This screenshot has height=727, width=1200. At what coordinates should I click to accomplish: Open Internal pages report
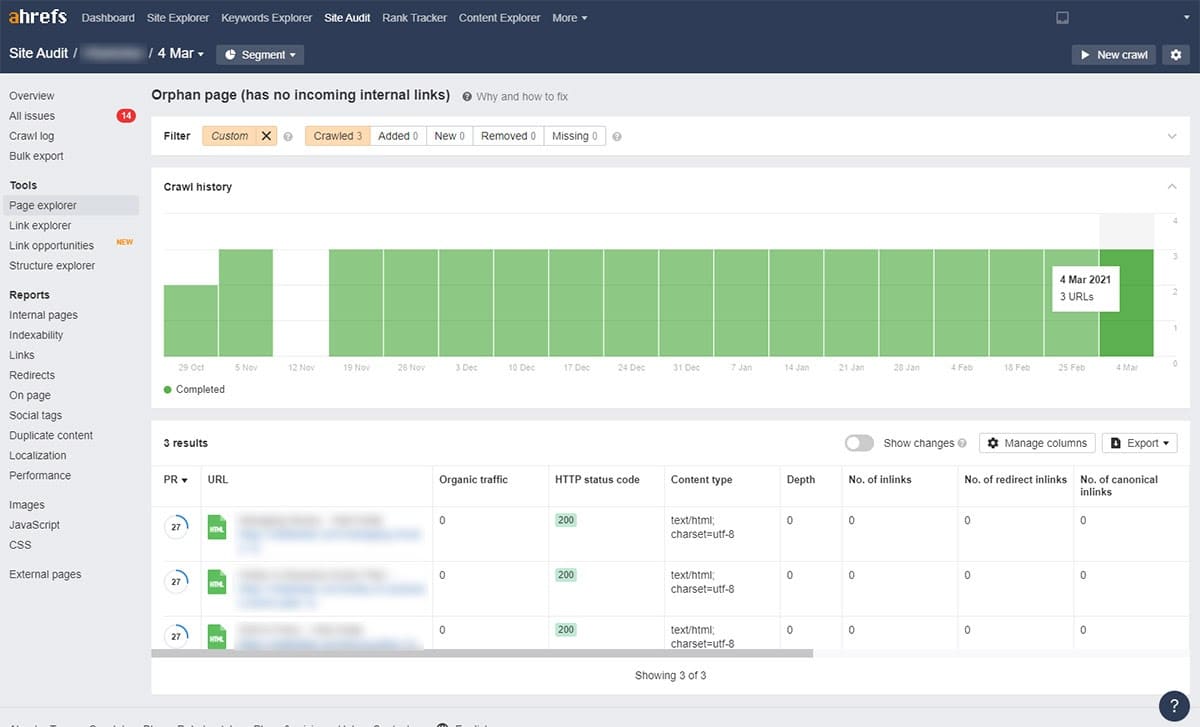pos(43,315)
